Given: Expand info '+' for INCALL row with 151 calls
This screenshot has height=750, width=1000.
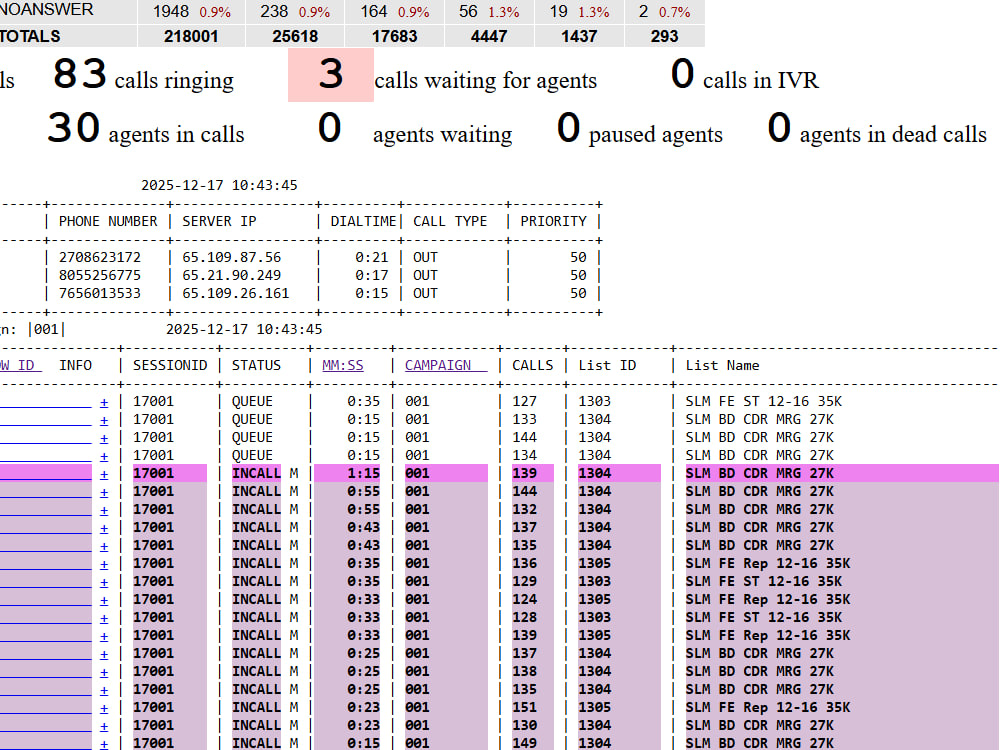Looking at the screenshot, I should [104, 708].
